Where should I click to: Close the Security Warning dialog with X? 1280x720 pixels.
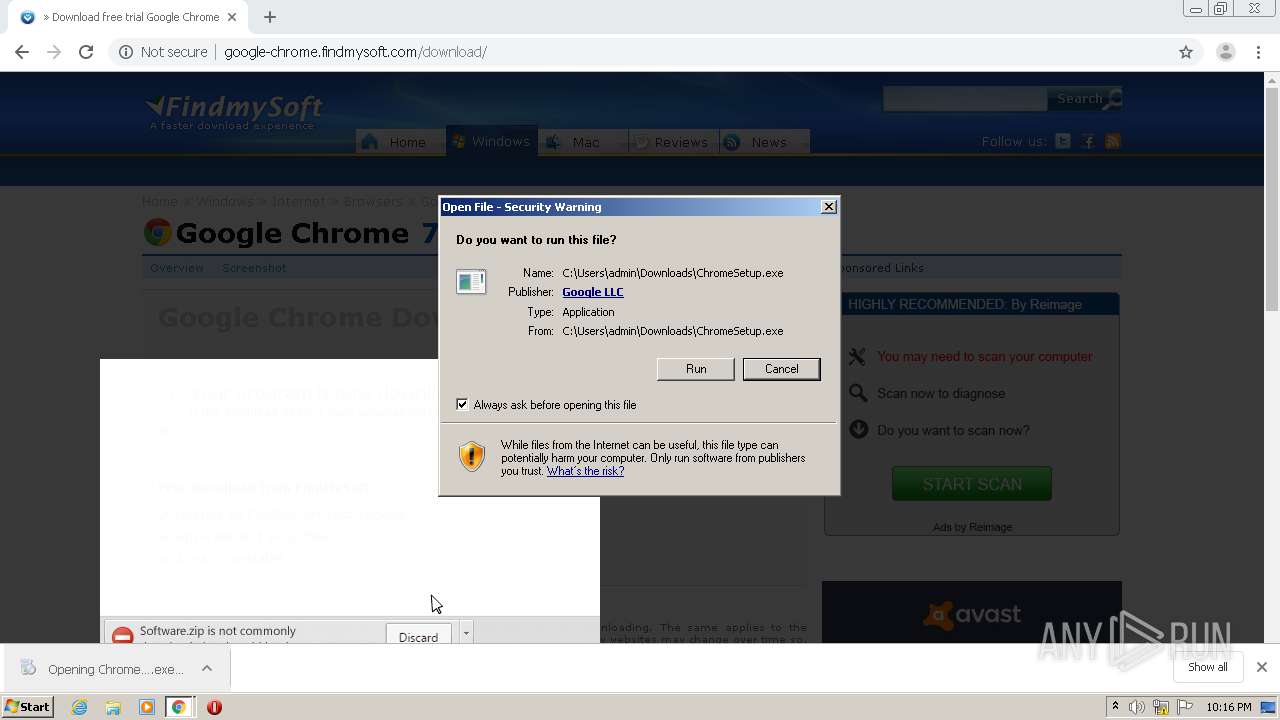pos(828,207)
